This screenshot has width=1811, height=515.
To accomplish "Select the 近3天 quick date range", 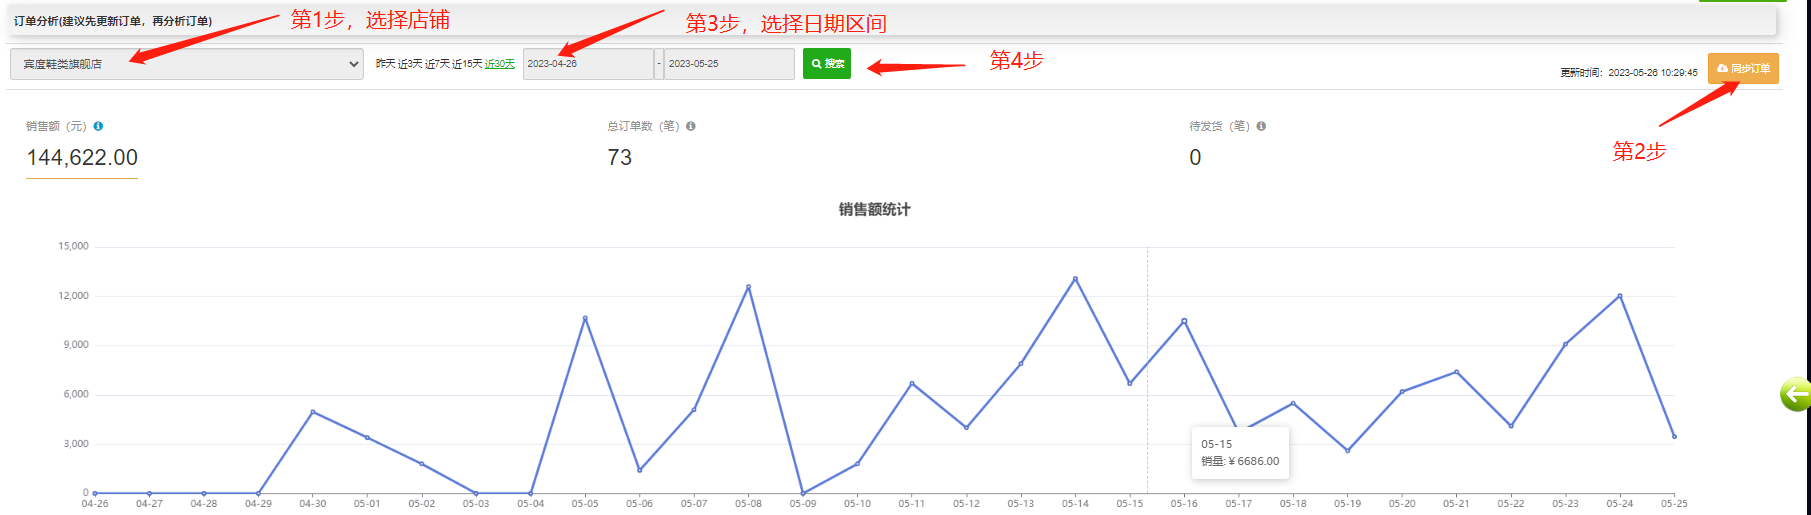I will [x=410, y=64].
